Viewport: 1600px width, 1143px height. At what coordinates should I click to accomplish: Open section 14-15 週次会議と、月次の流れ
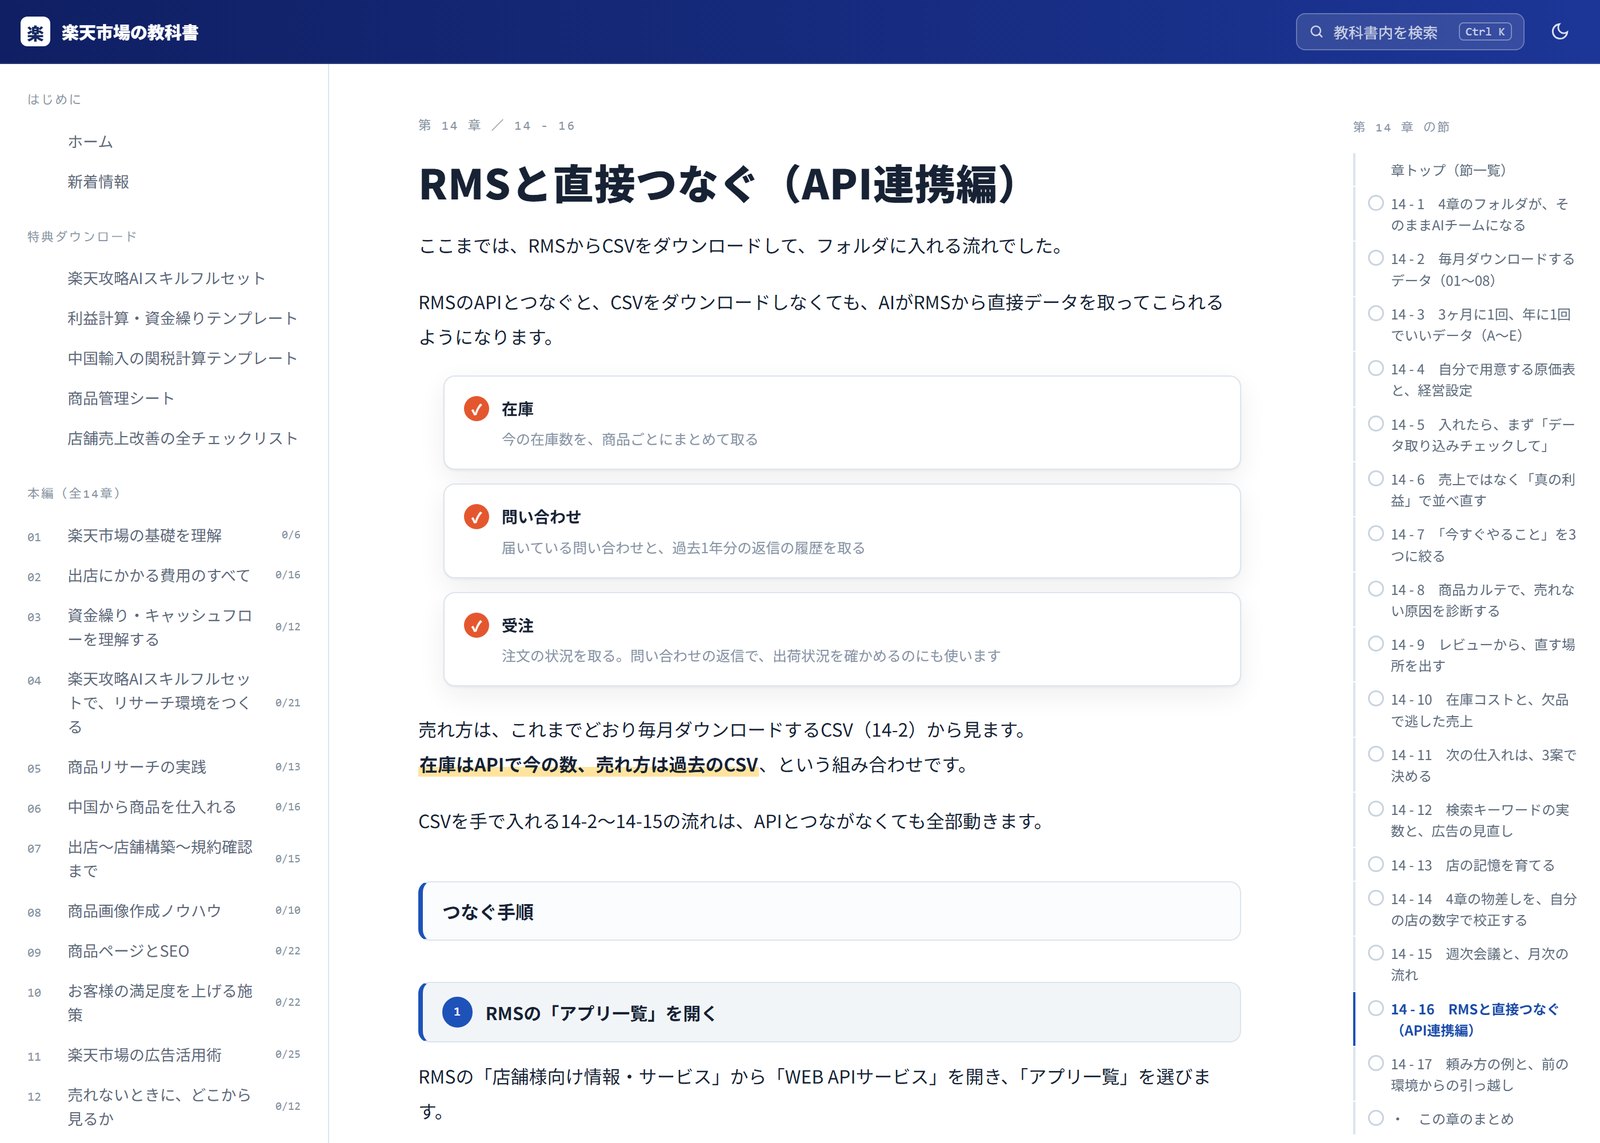pyautogui.click(x=1479, y=964)
